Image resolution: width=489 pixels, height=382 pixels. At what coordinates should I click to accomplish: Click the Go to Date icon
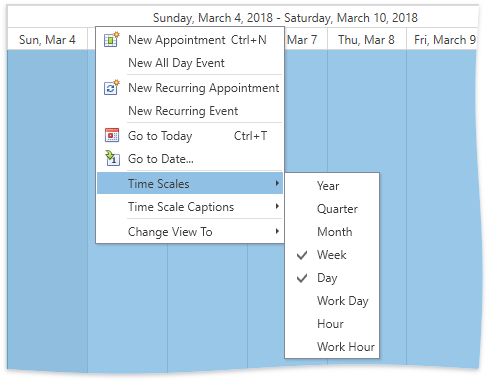(112, 158)
